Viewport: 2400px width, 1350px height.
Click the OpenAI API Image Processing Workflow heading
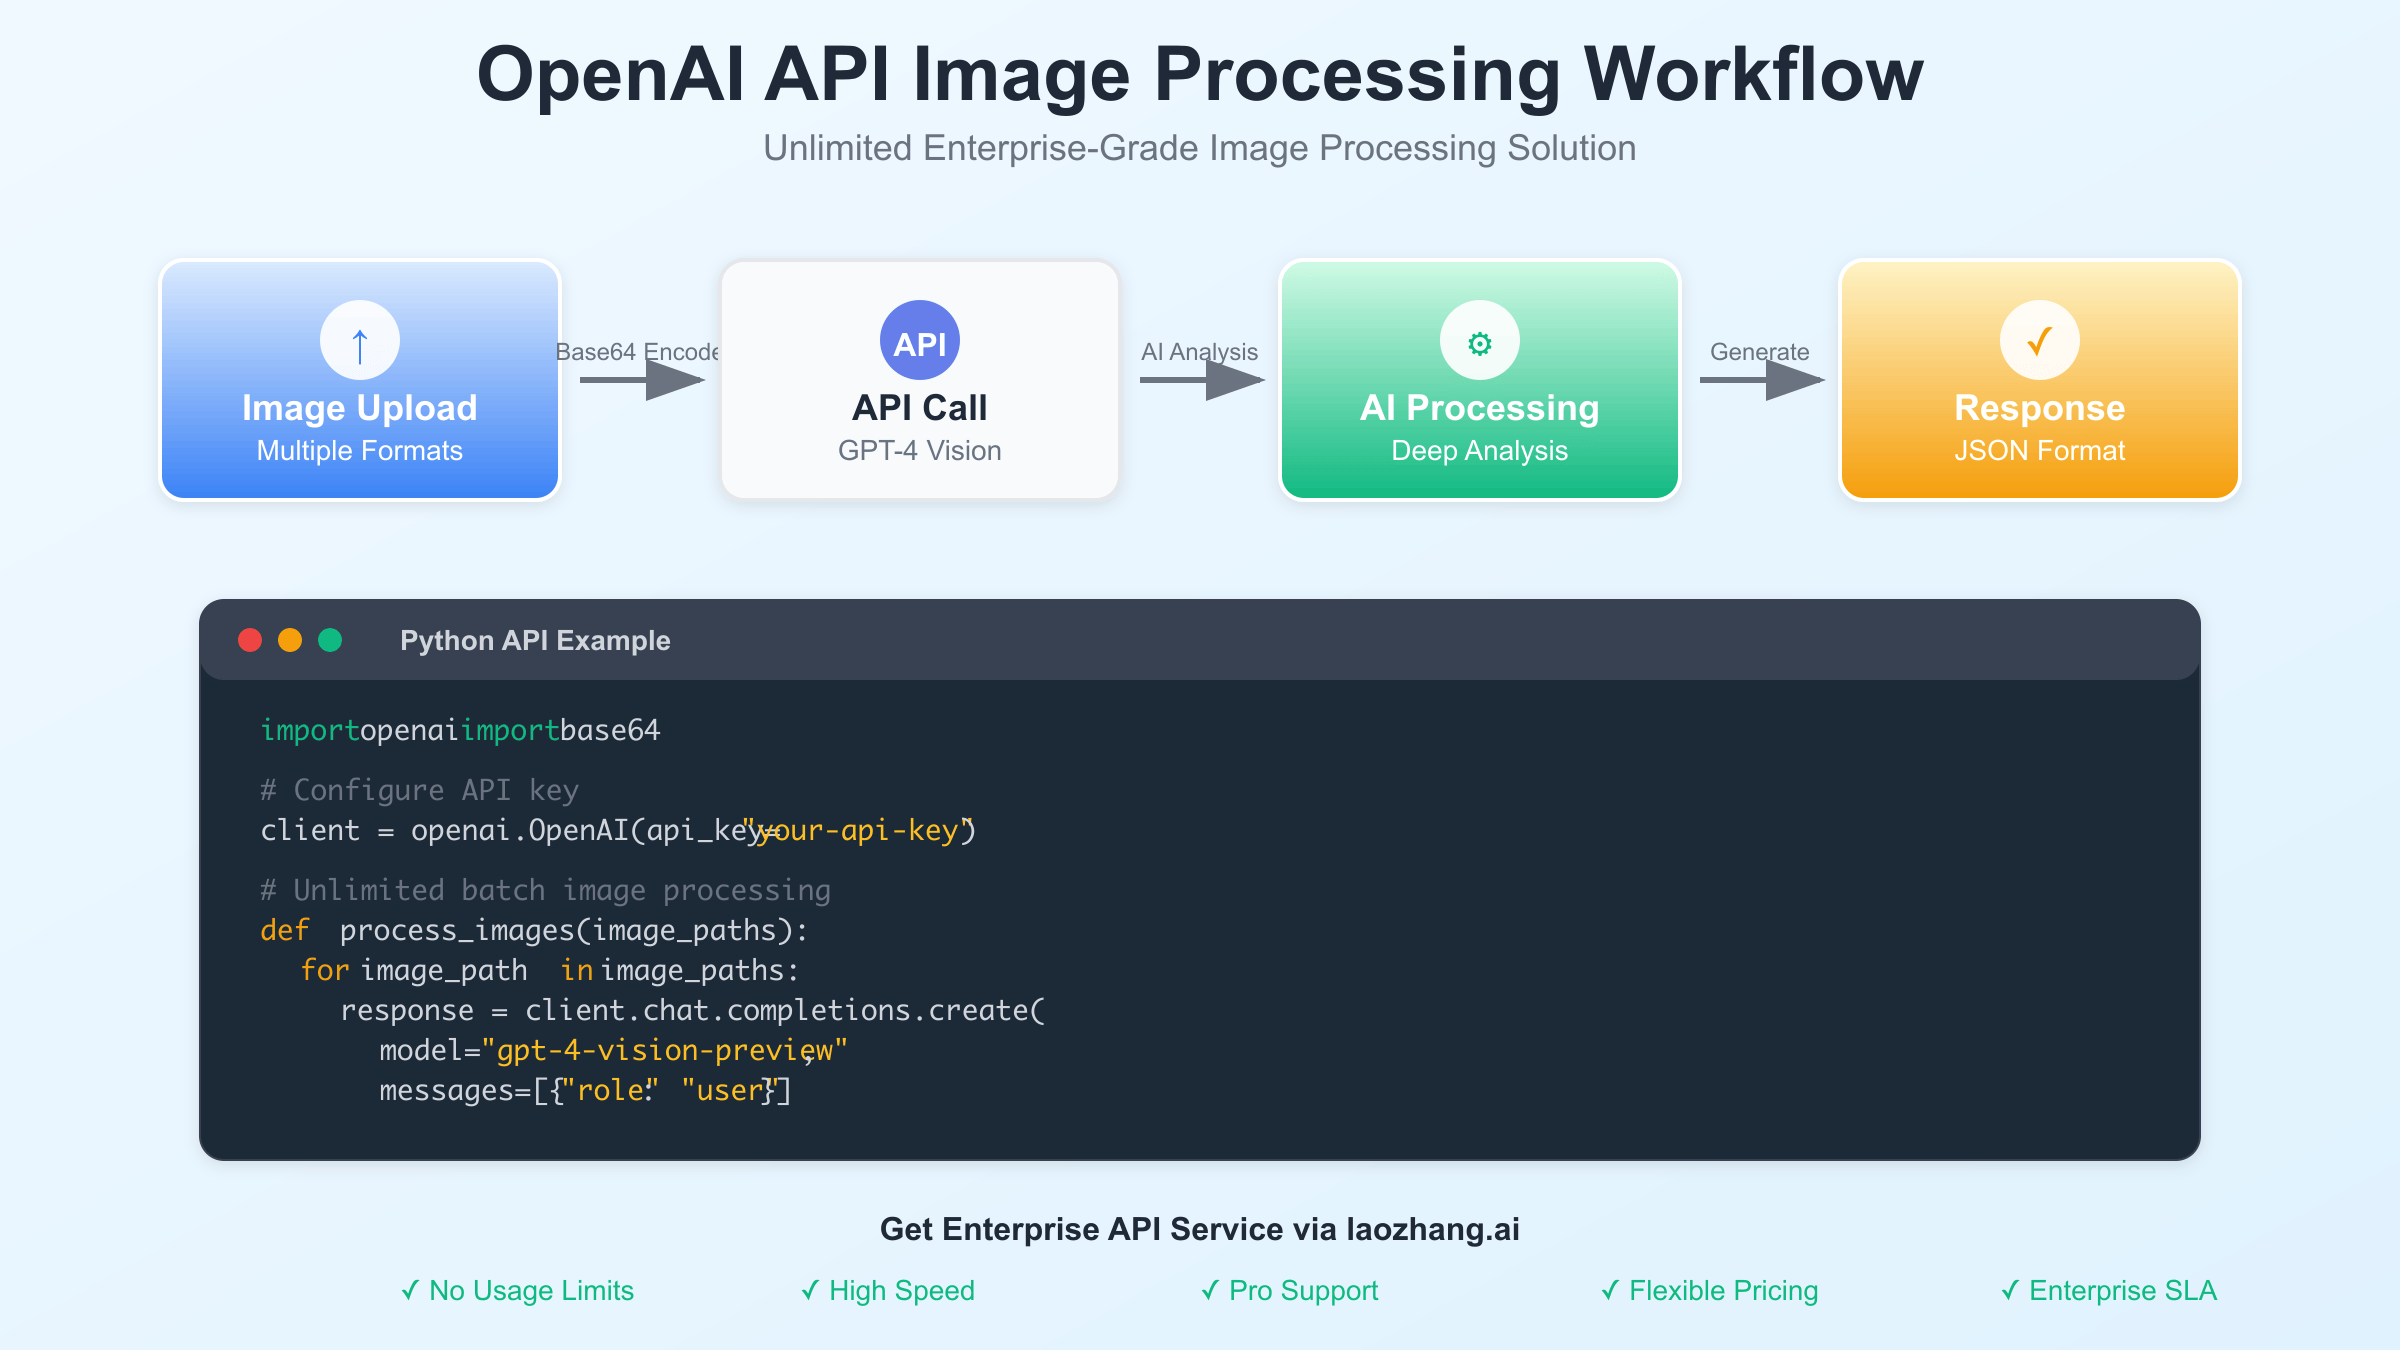(x=1200, y=74)
